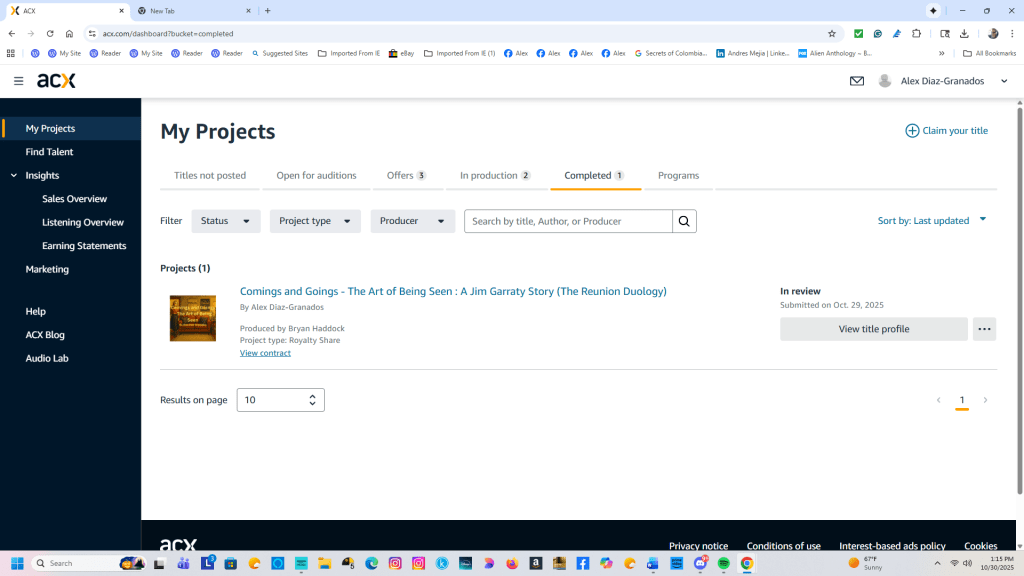
Task: Click the audiobook cover thumbnail
Action: (x=193, y=318)
